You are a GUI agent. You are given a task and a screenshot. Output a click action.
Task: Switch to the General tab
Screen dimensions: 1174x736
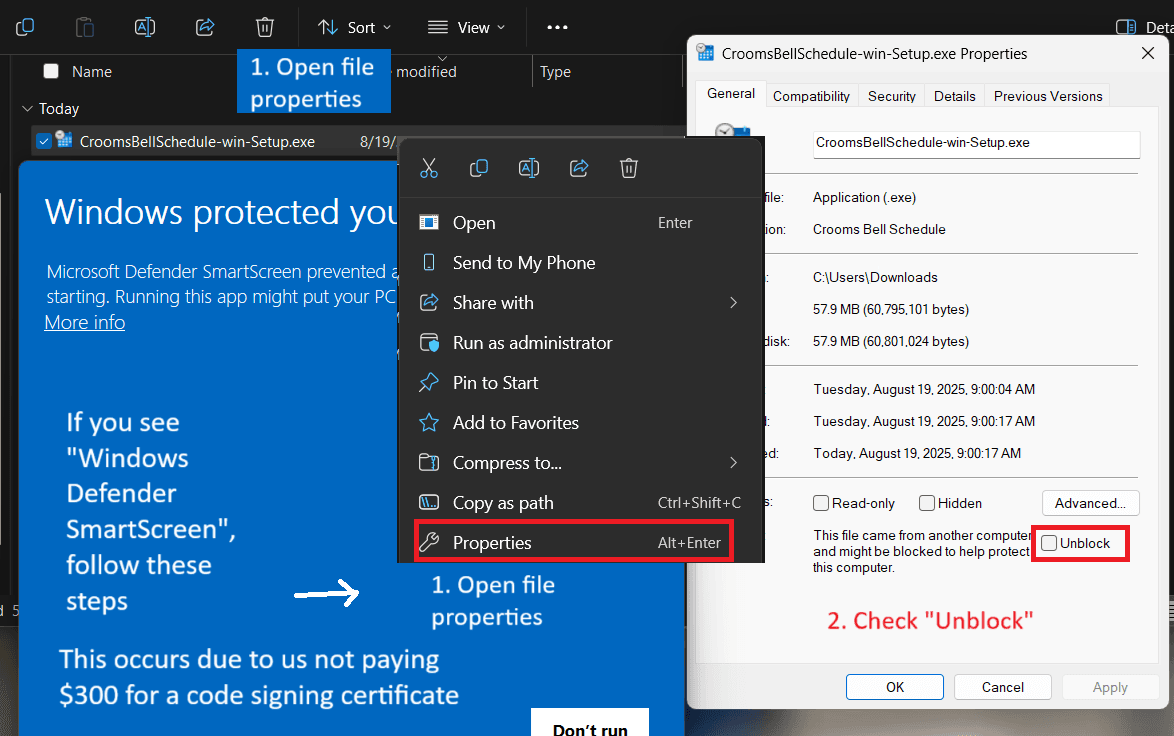click(x=731, y=94)
